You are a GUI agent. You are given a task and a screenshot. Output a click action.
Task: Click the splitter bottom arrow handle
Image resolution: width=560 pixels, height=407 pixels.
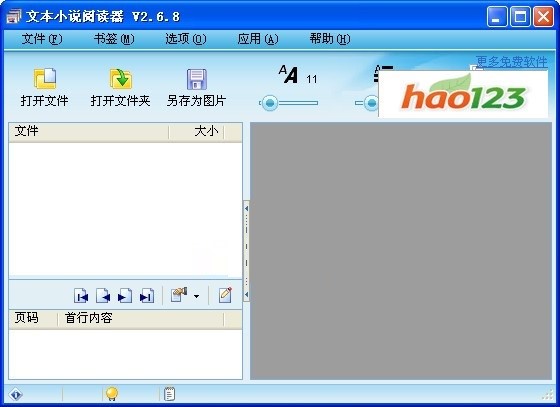pyautogui.click(x=246, y=295)
